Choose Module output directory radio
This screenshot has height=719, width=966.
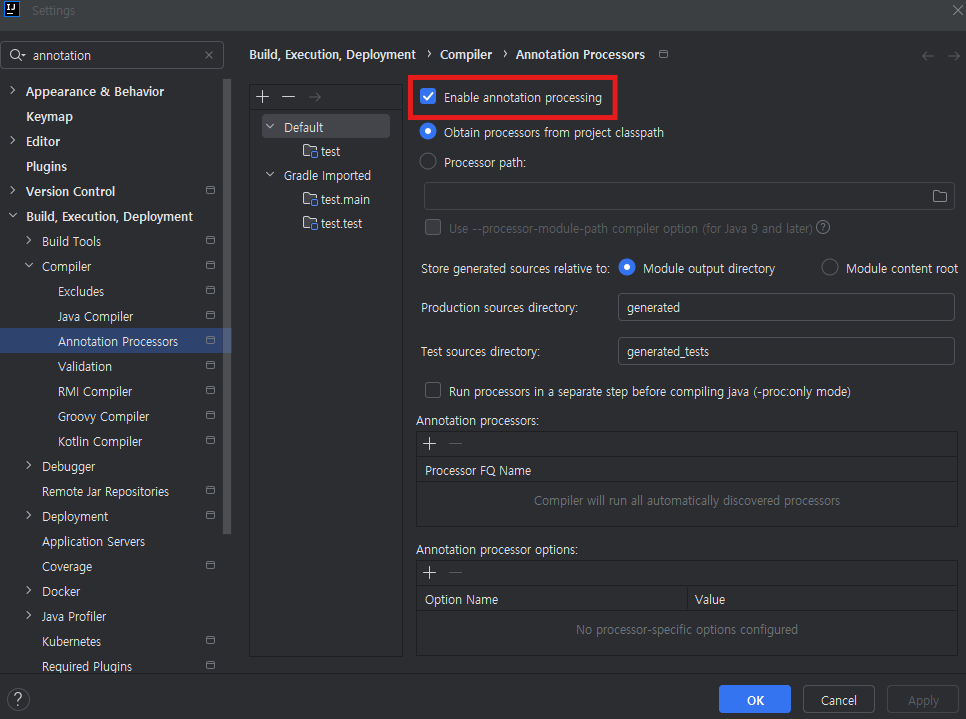[x=627, y=267]
